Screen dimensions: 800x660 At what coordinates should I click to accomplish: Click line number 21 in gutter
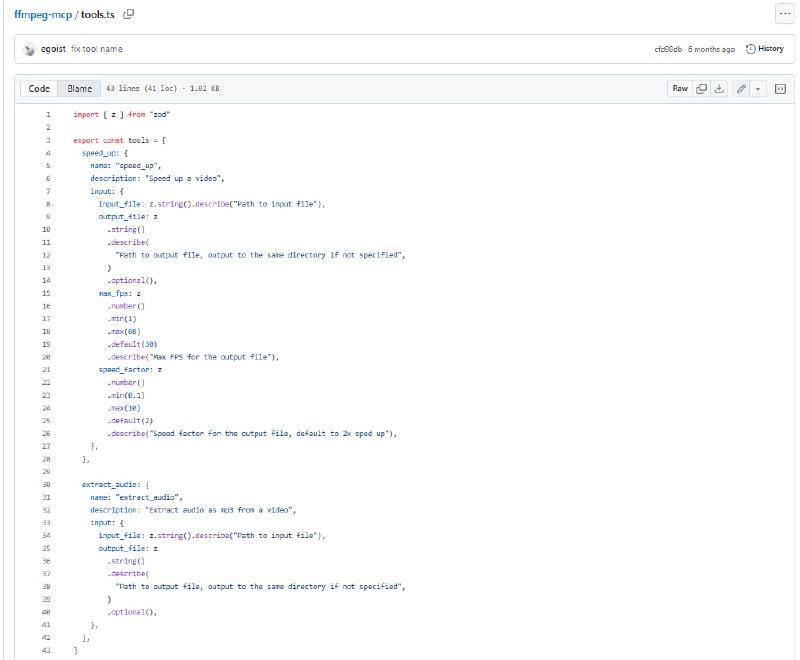[47, 369]
